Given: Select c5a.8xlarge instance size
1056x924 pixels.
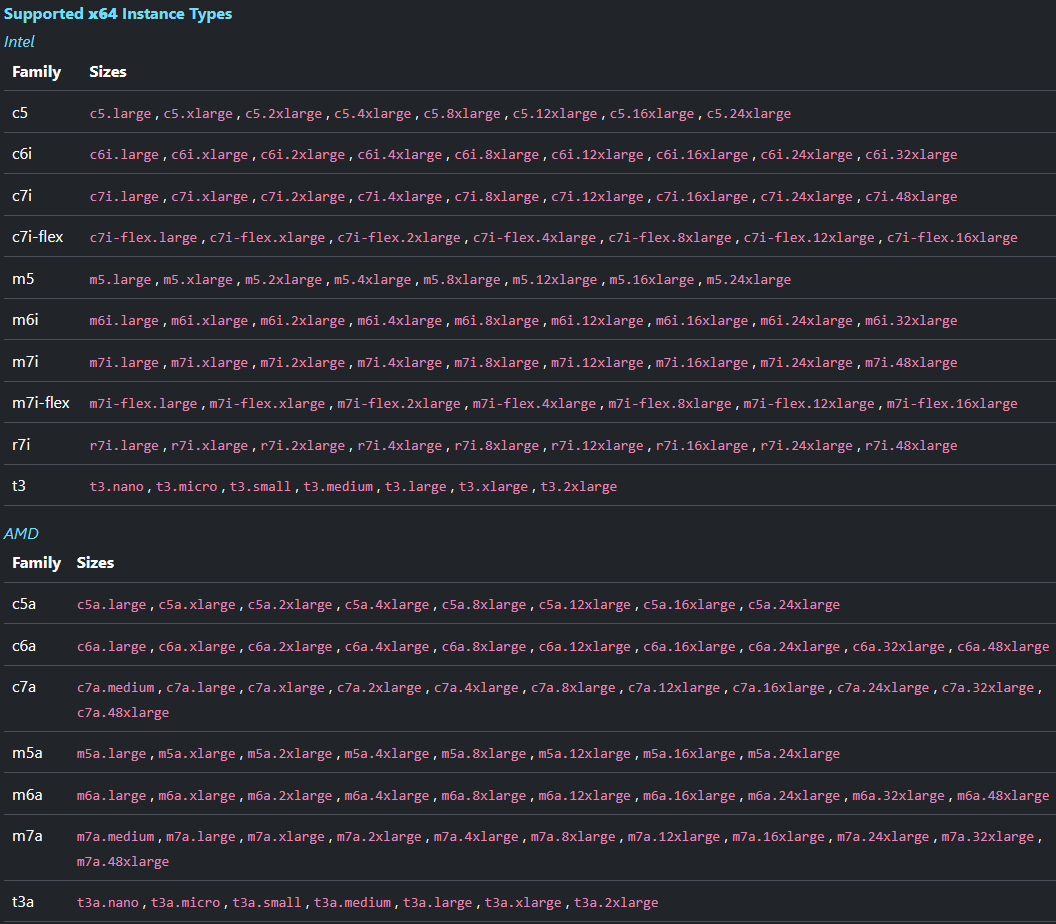Looking at the screenshot, I should point(484,604).
